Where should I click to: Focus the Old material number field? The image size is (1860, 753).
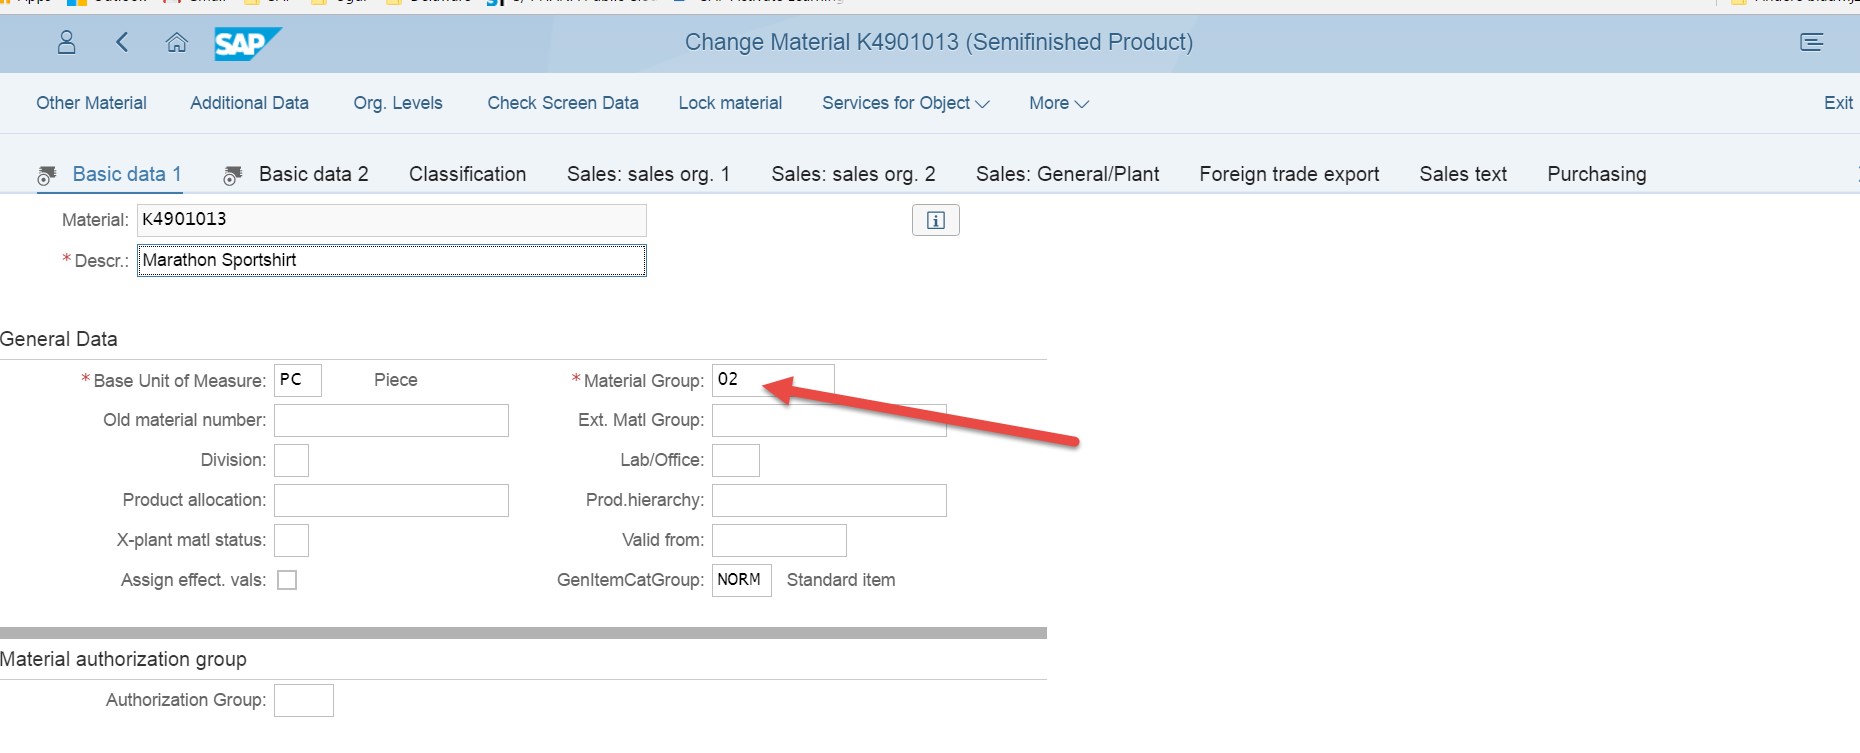click(x=391, y=420)
